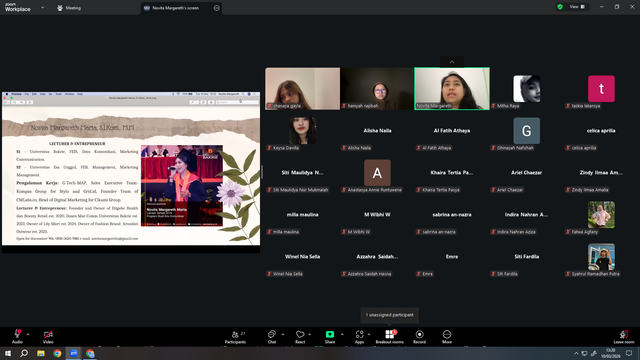The height and width of the screenshot is (360, 640).
Task: Click the 1 unassigned participant tooltip
Action: [x=389, y=315]
